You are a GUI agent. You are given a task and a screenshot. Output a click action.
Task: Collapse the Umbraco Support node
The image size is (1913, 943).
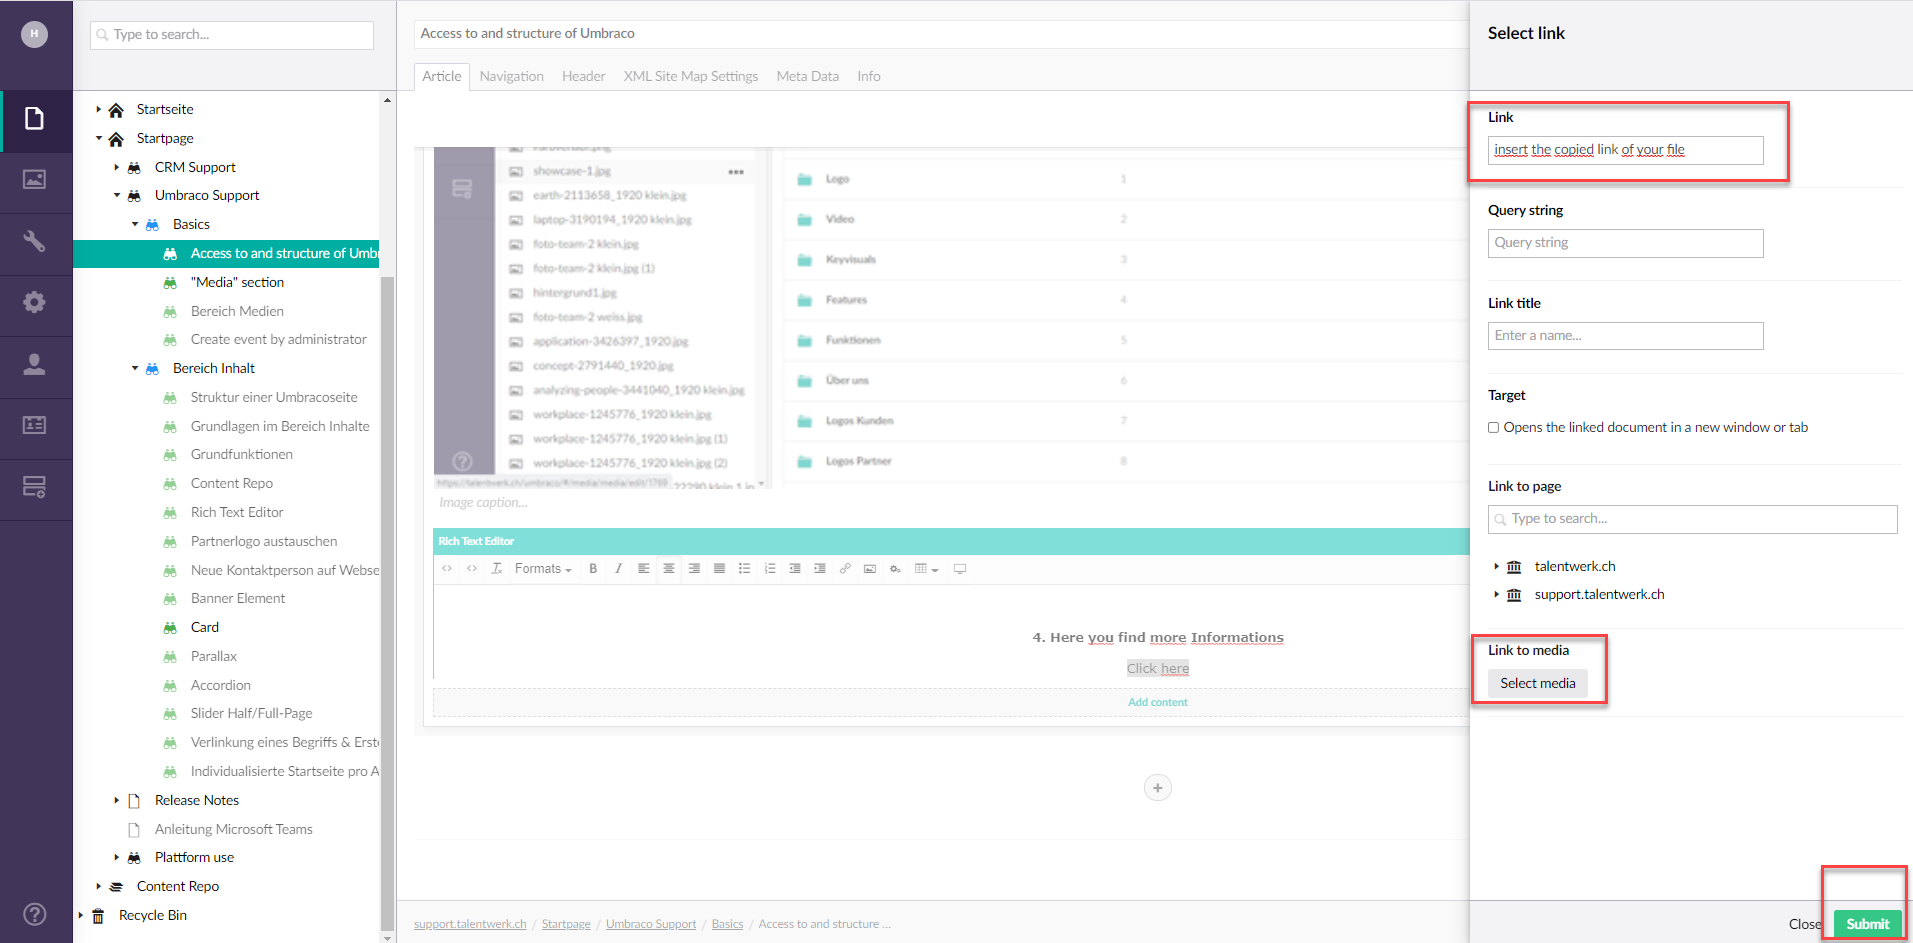coord(116,195)
